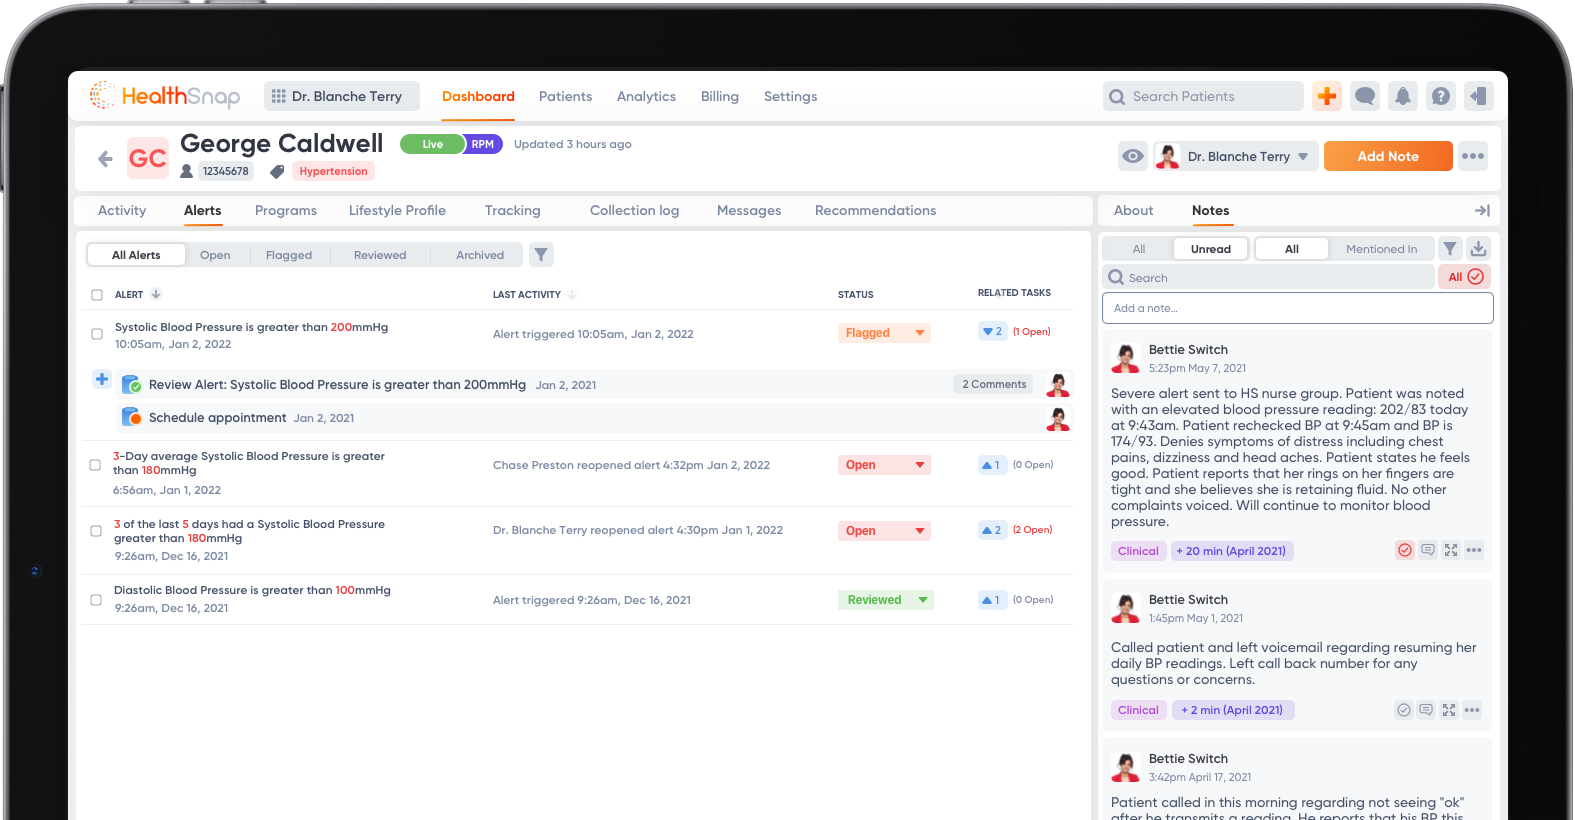This screenshot has width=1575, height=820.
Task: Click the Hypertension condition tag
Action: tap(333, 171)
